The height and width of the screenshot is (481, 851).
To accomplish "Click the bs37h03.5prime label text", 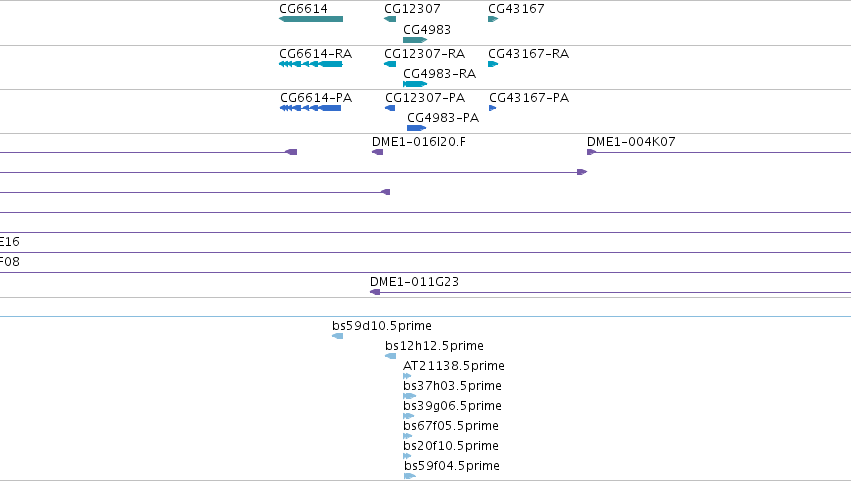I will 452,386.
